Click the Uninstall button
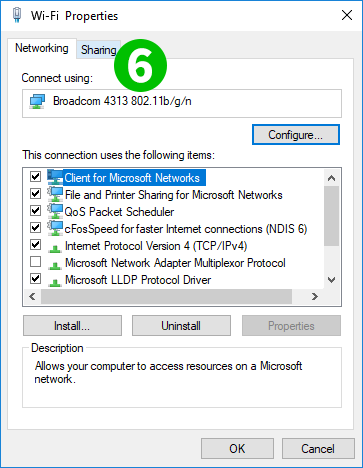Screen dimensions: 363x468 pyautogui.click(x=181, y=326)
